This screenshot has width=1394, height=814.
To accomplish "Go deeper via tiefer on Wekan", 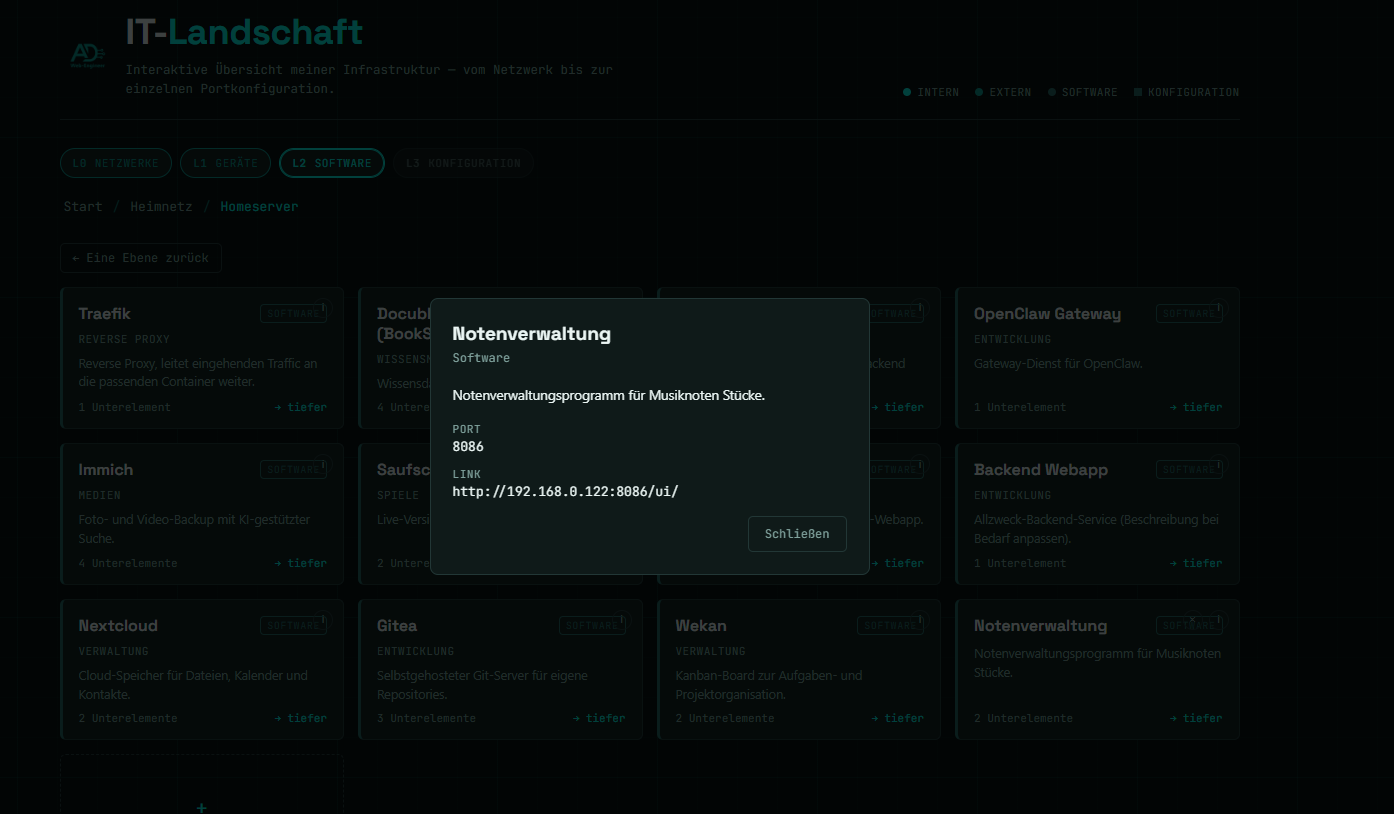I will (x=898, y=718).
